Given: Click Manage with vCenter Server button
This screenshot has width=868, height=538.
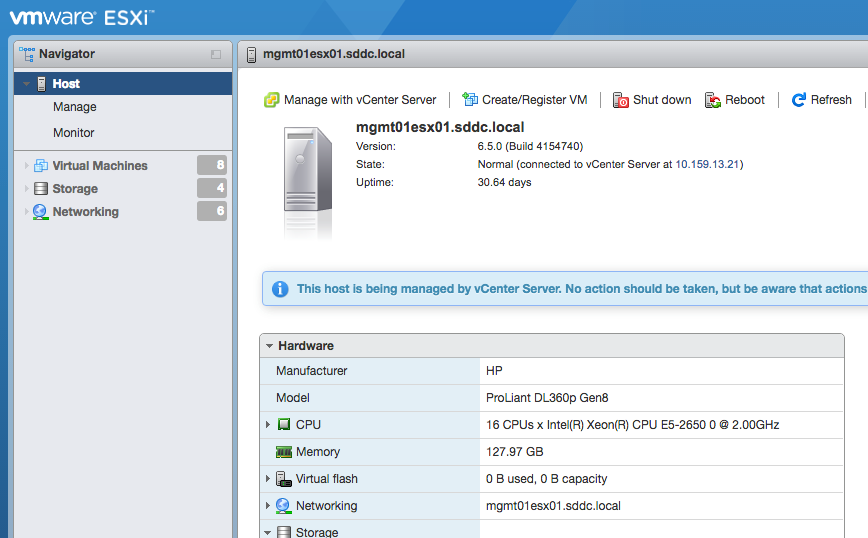Looking at the screenshot, I should click(350, 100).
